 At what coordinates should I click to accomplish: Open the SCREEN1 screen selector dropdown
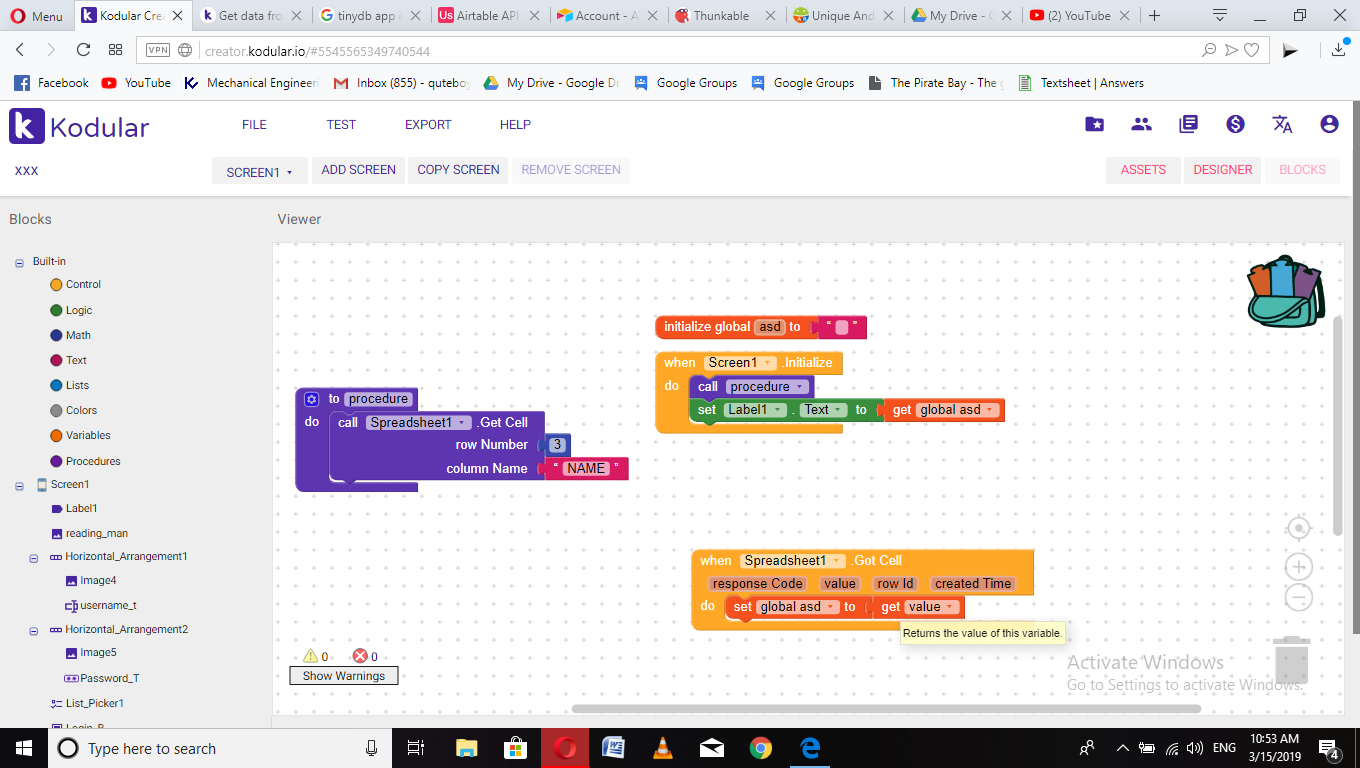click(x=259, y=171)
